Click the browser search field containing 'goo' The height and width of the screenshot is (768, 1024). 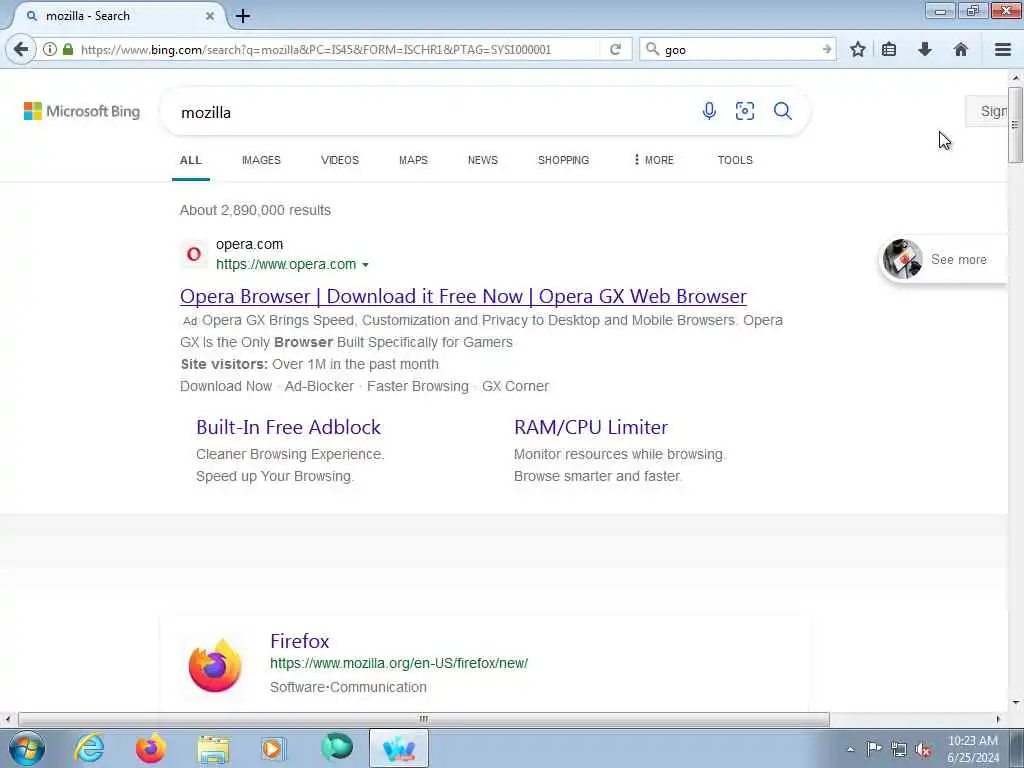point(740,50)
